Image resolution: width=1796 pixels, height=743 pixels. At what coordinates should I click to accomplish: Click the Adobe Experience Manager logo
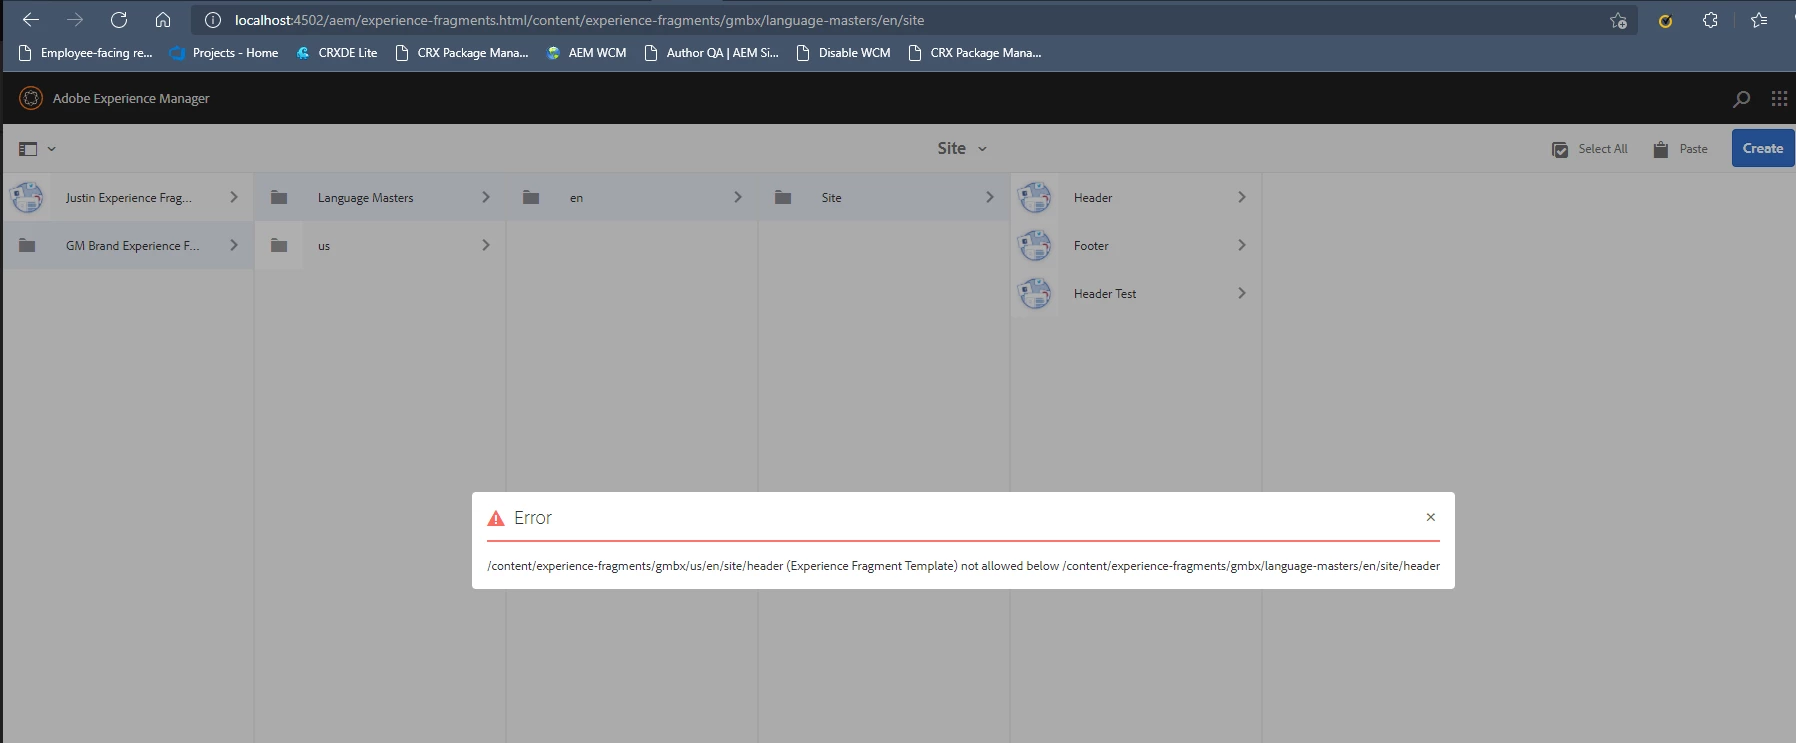[31, 98]
